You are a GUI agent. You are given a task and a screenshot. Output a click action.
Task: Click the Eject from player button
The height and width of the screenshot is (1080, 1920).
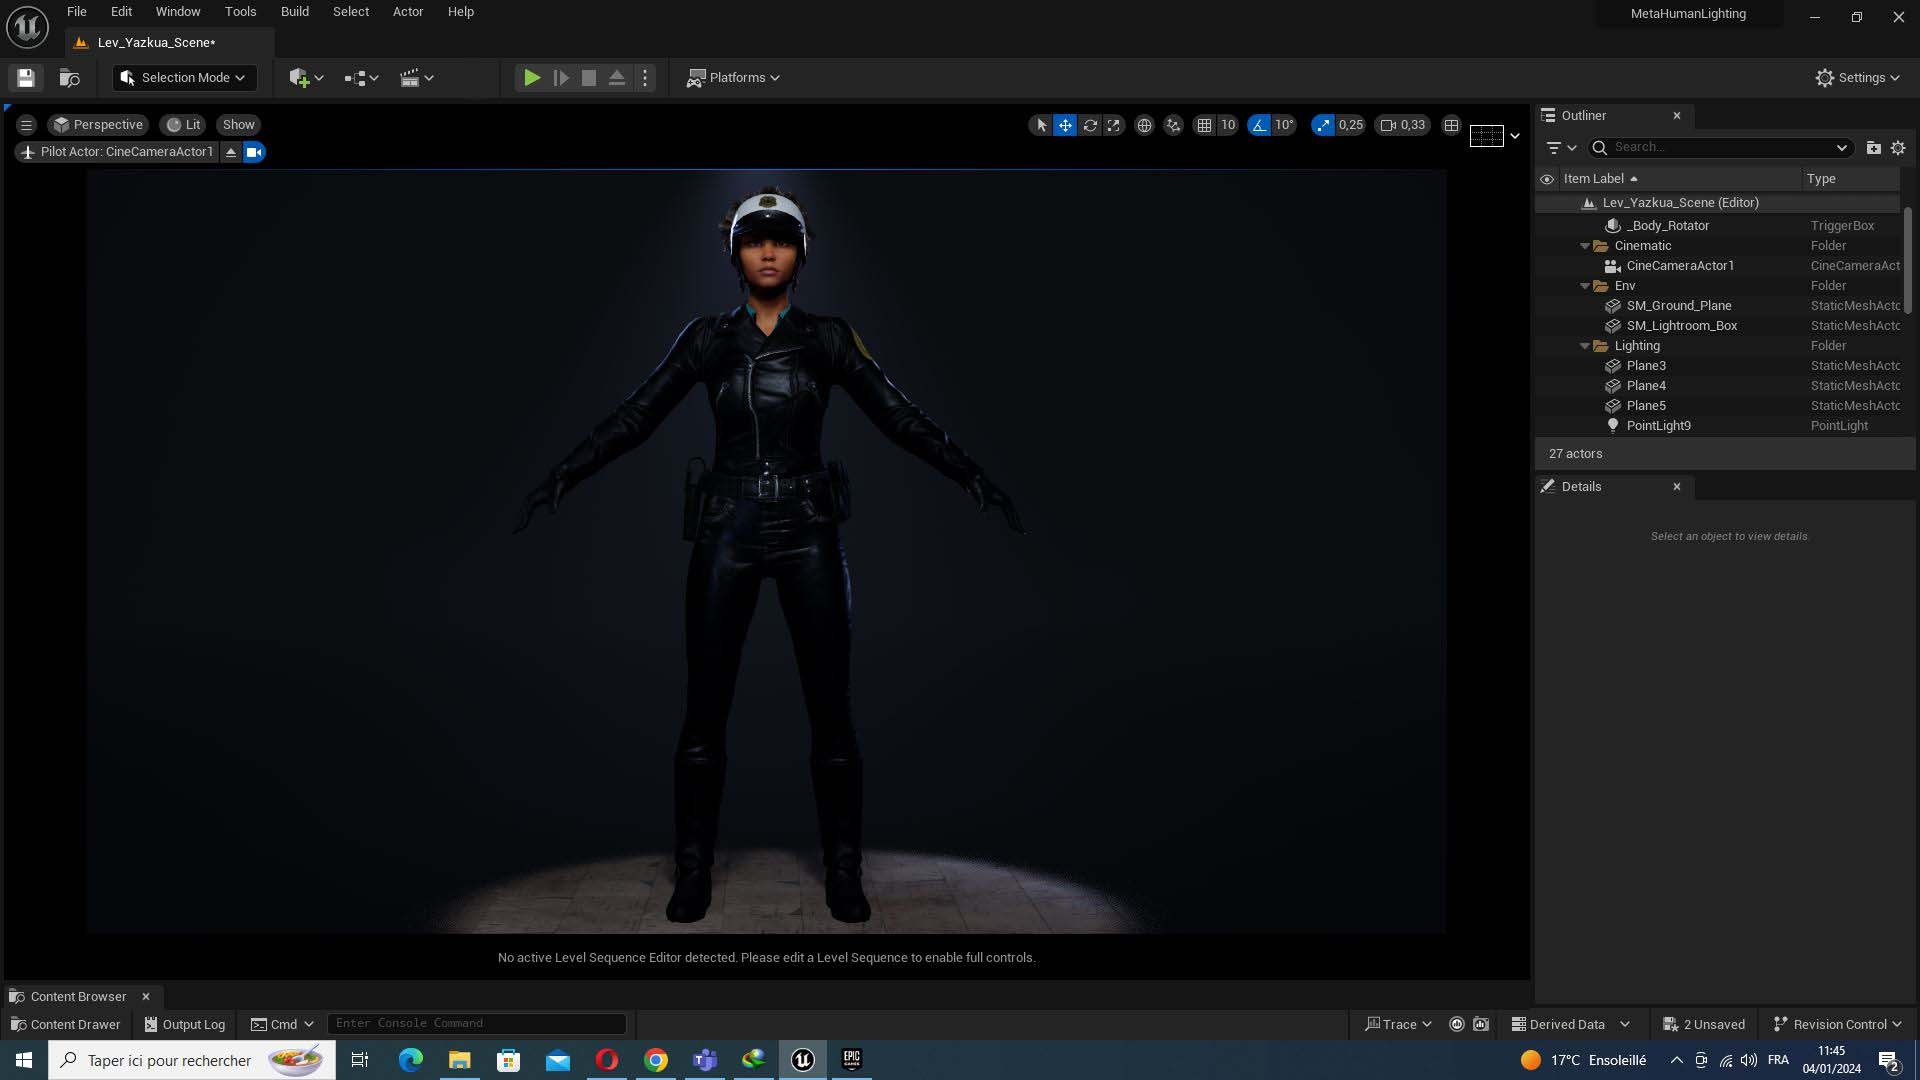coord(617,78)
